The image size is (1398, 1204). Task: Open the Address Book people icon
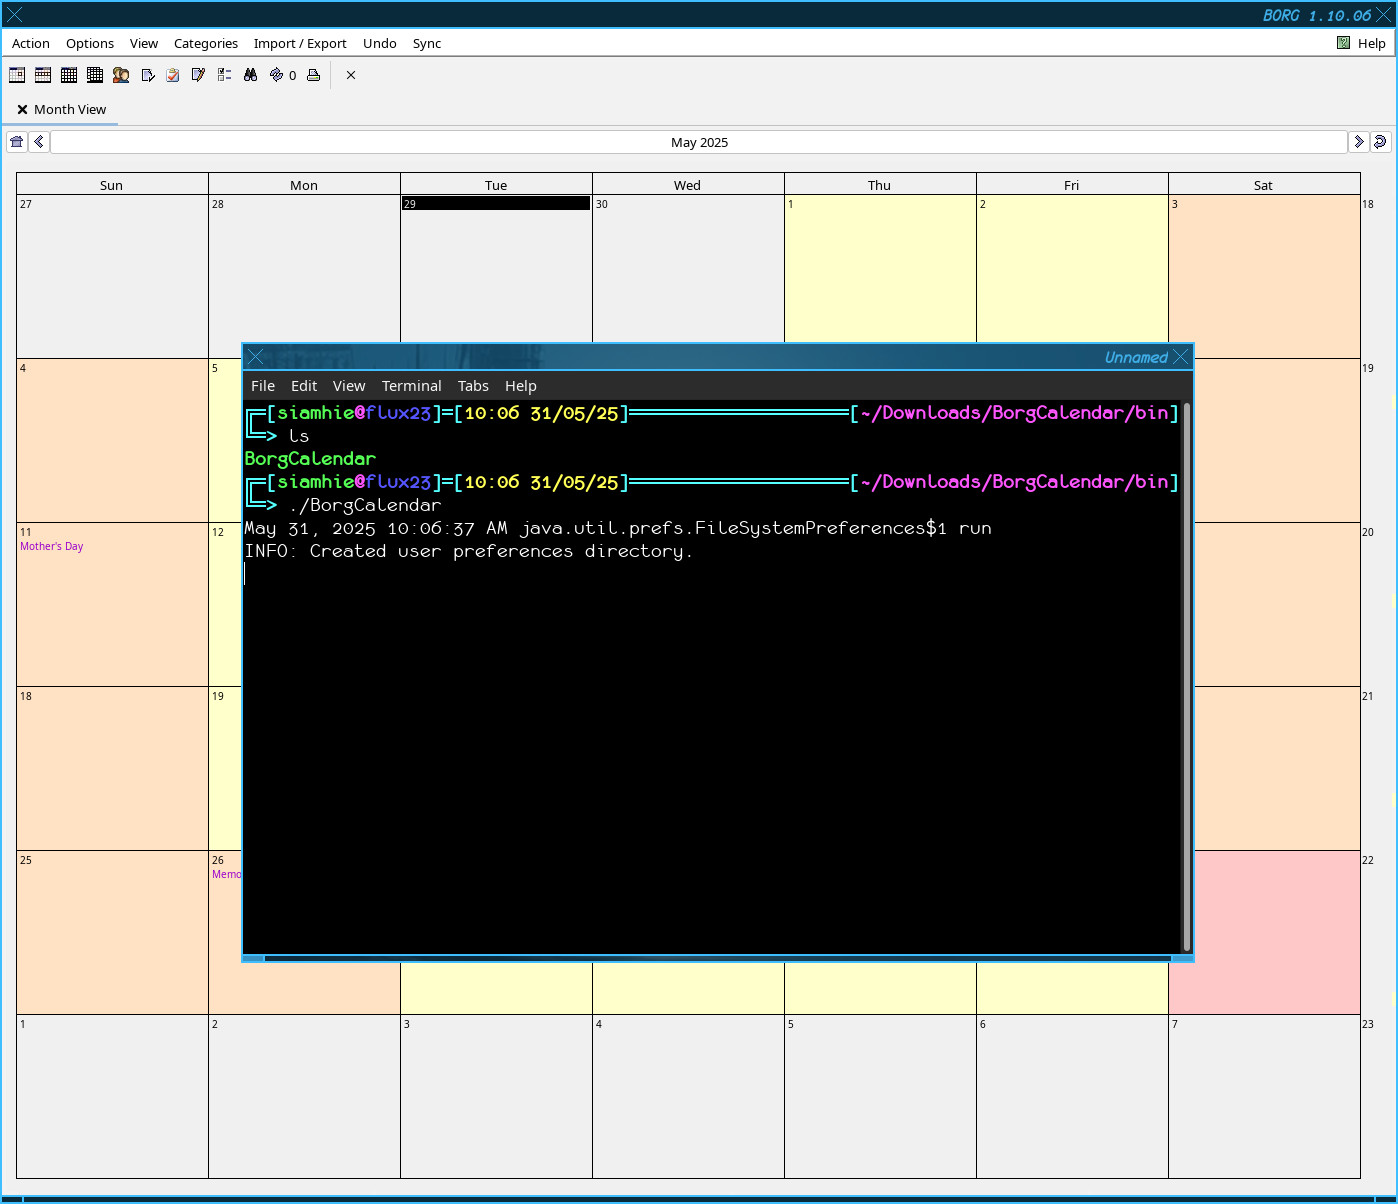pos(121,75)
